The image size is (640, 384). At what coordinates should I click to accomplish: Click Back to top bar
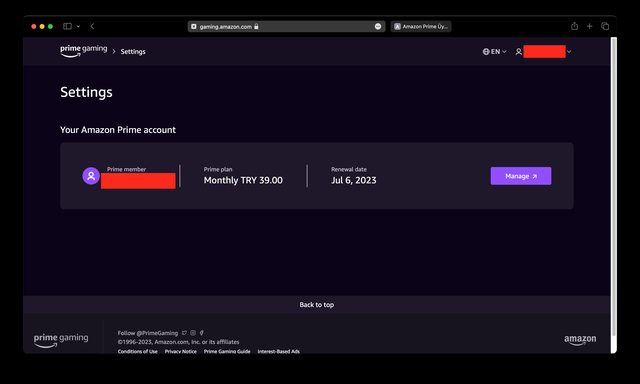(x=317, y=304)
